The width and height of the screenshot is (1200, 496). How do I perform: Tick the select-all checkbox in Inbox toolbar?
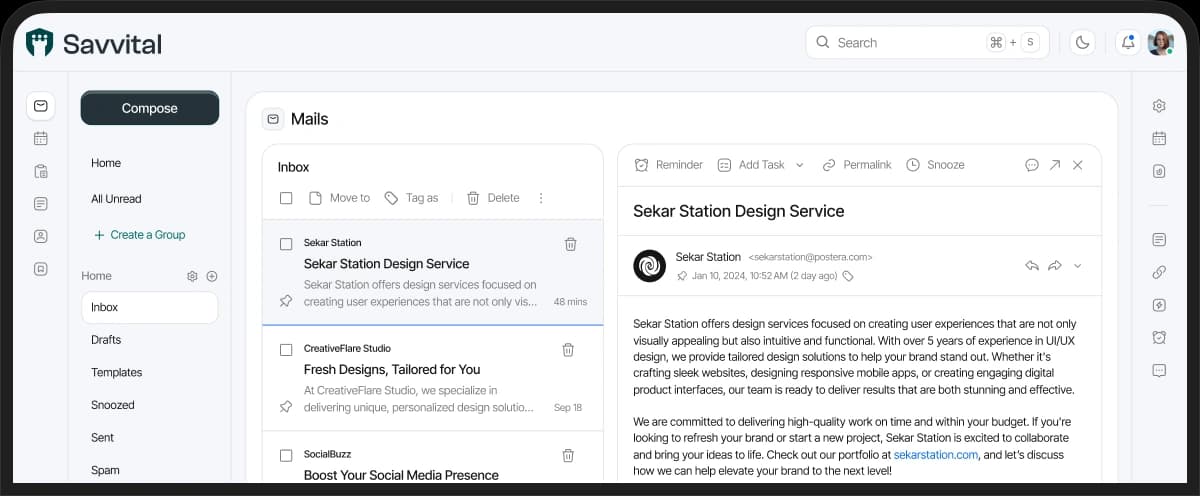[x=286, y=198]
